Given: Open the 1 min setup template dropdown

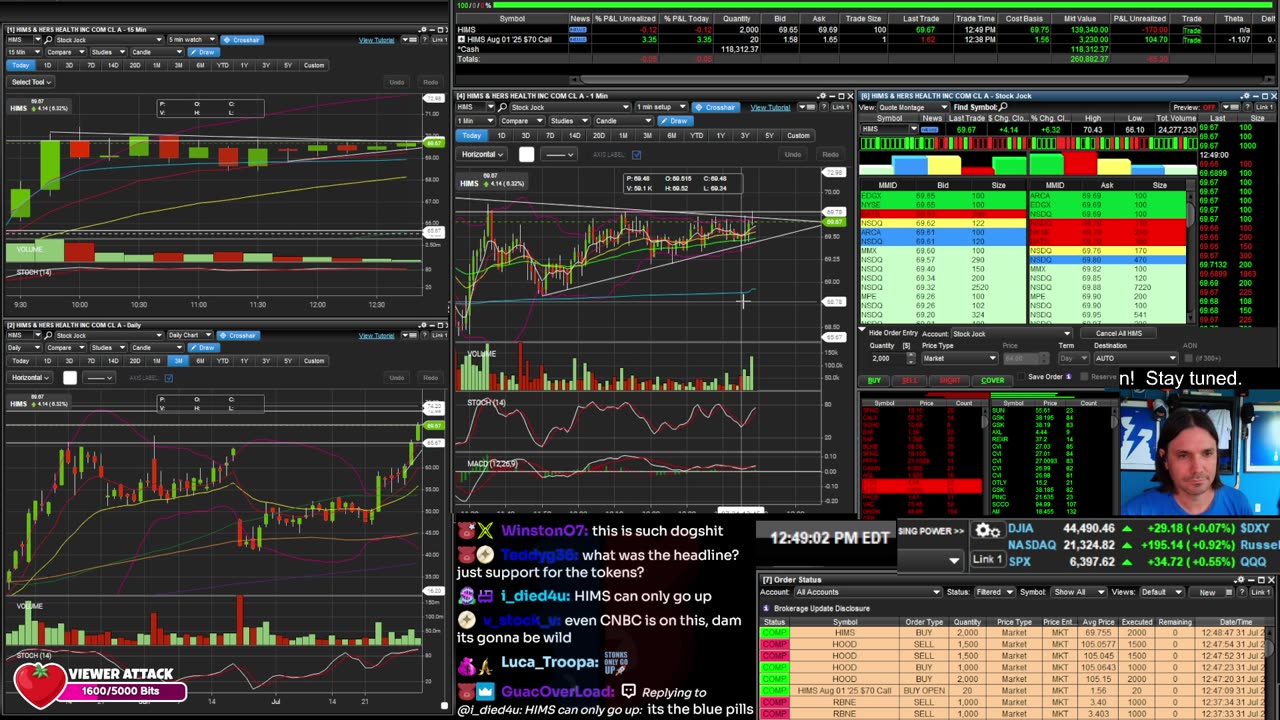Looking at the screenshot, I should click(661, 107).
